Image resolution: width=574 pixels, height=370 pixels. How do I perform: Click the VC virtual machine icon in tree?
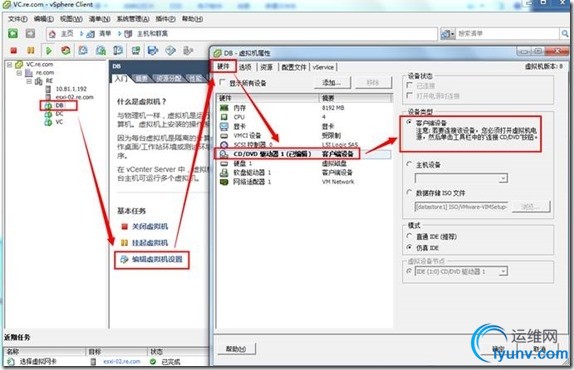[48, 122]
